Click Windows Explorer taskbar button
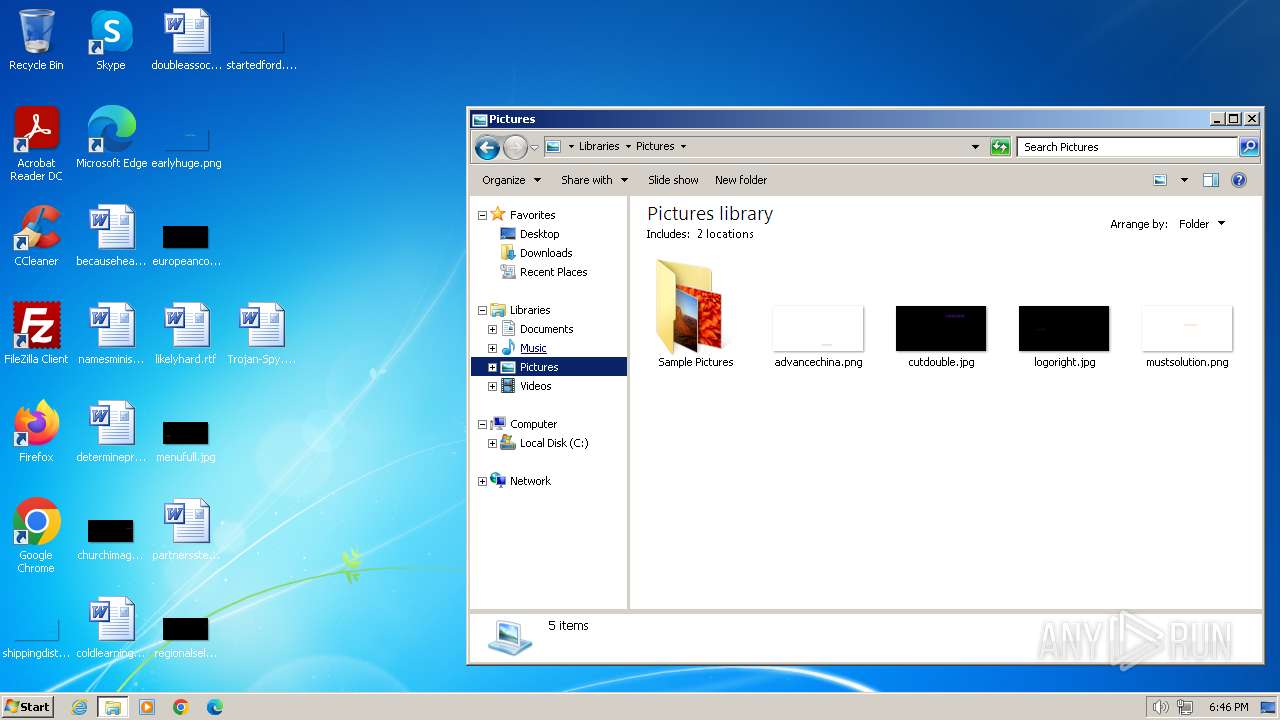 point(113,707)
